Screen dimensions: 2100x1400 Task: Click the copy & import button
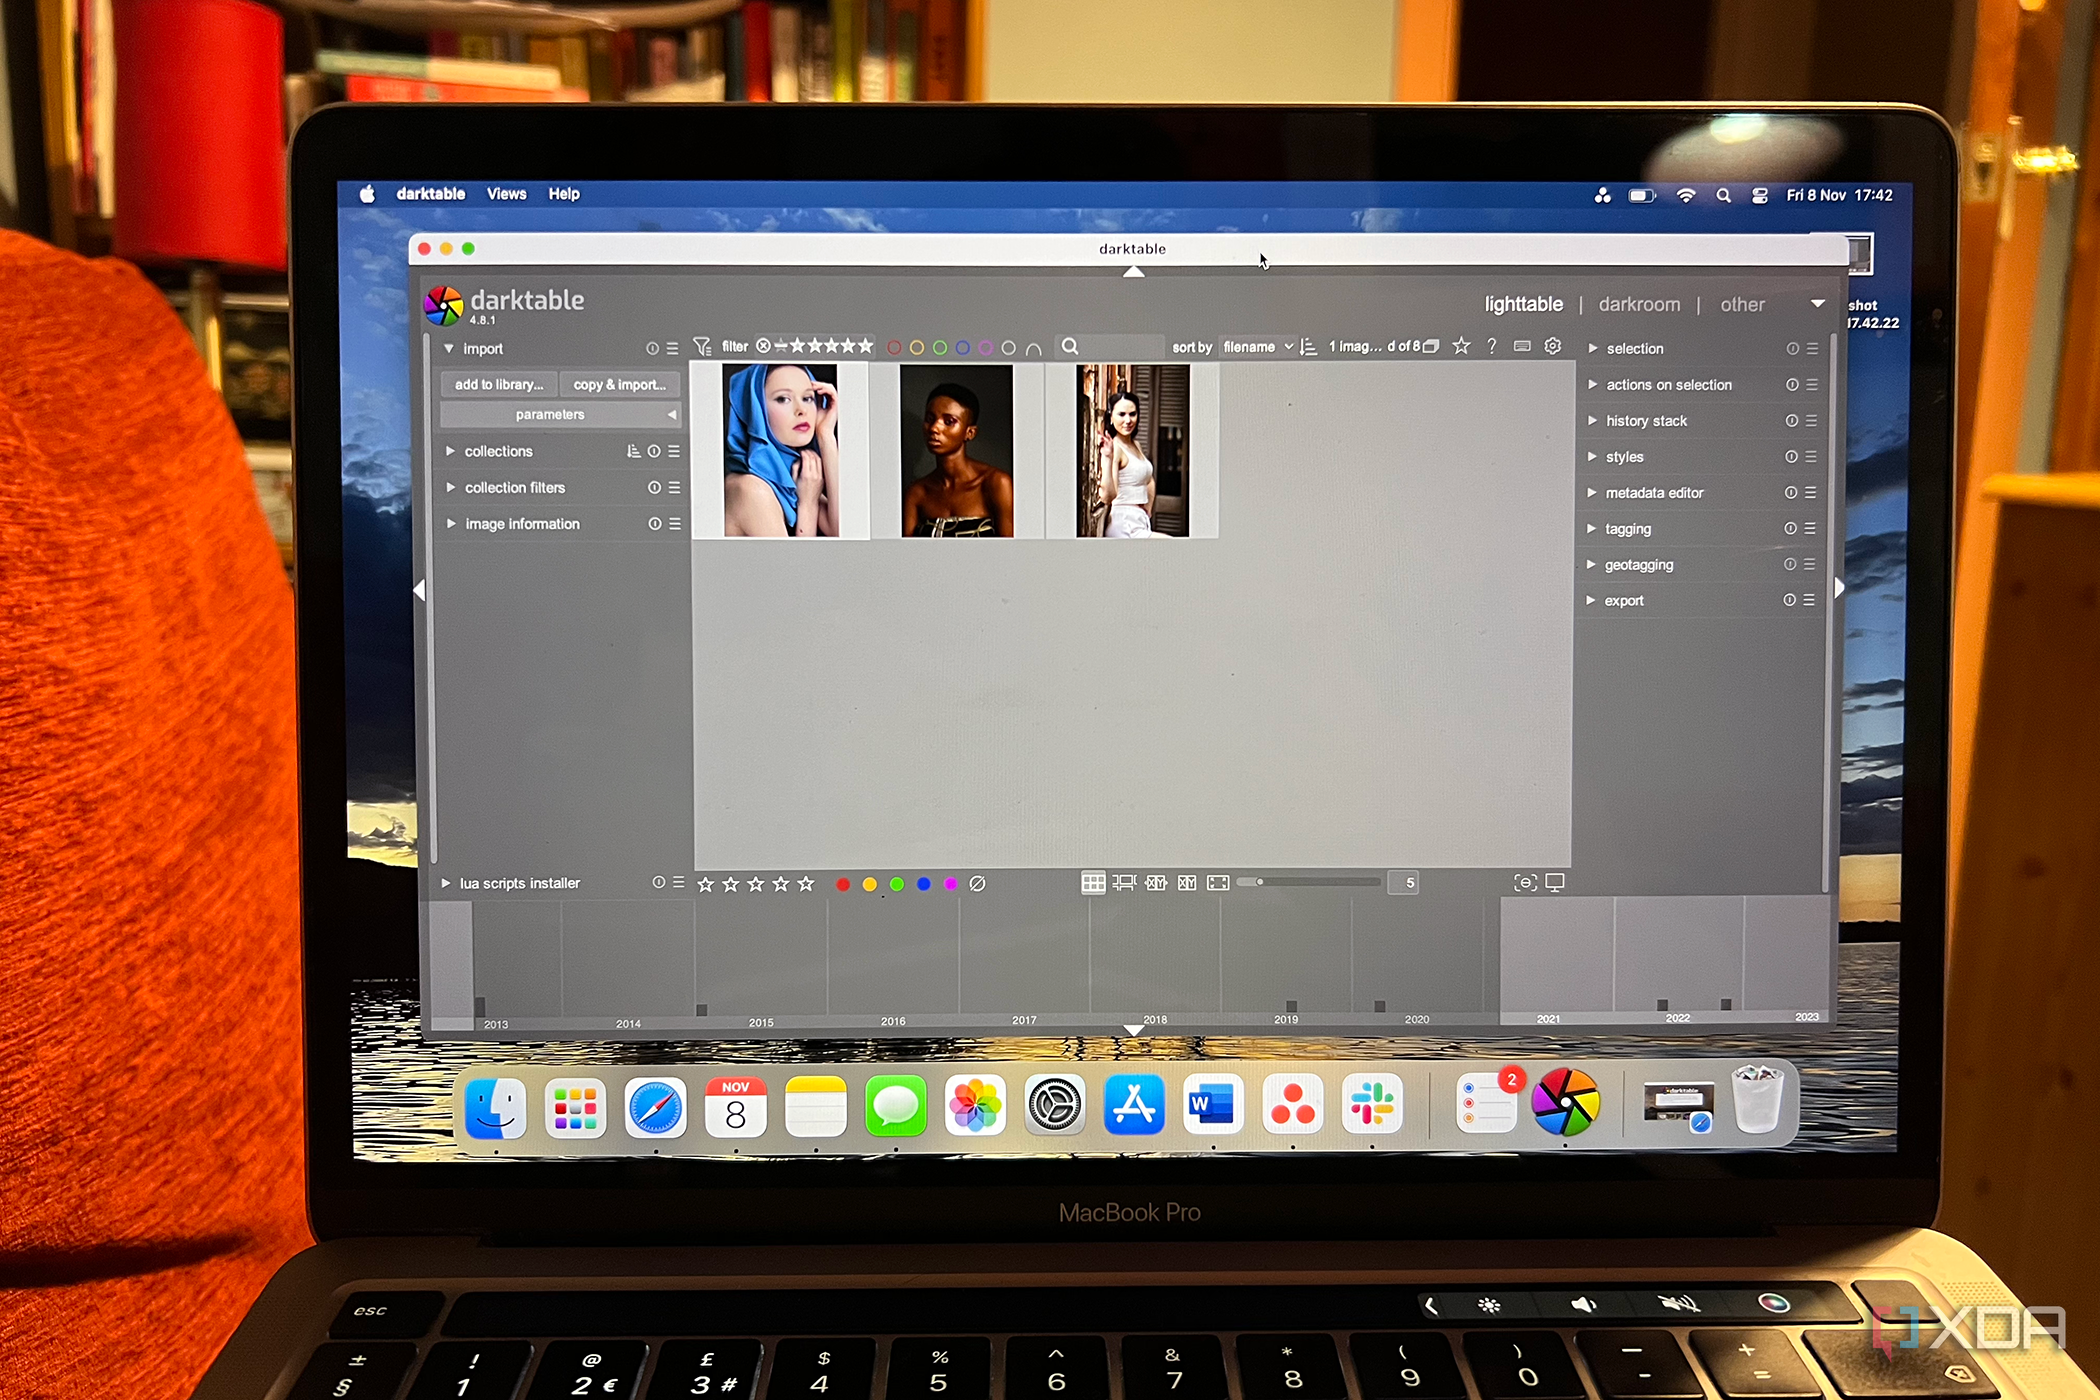tap(620, 384)
